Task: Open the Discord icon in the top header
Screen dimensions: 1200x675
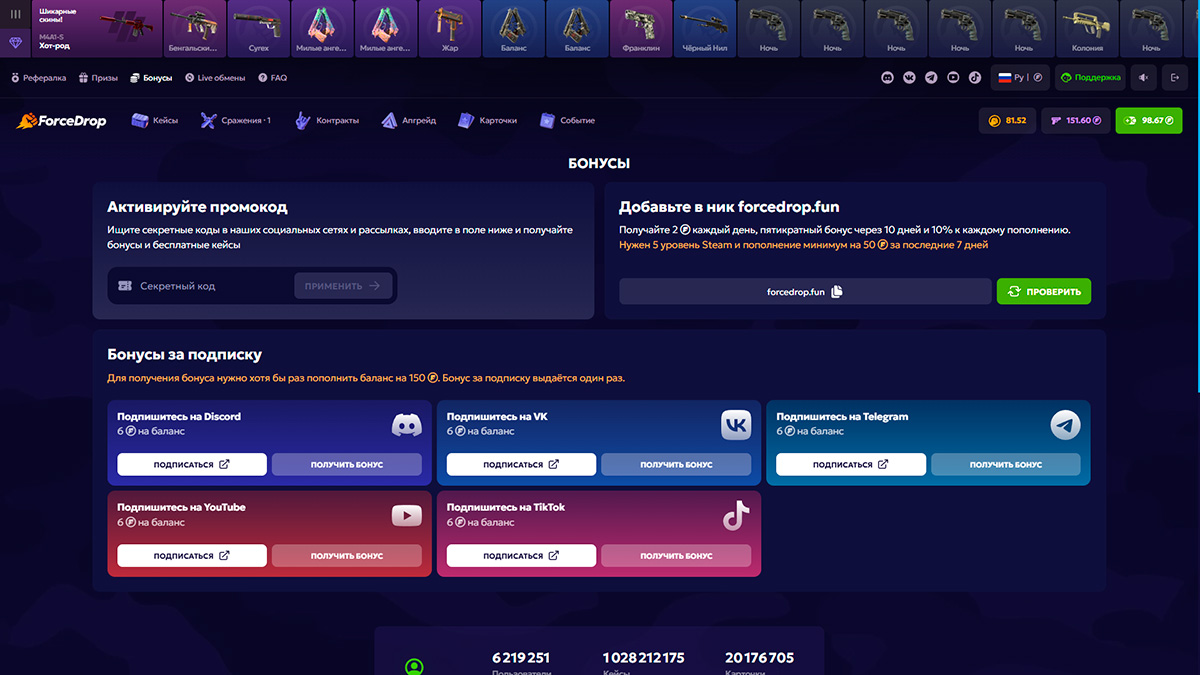Action: [x=888, y=77]
